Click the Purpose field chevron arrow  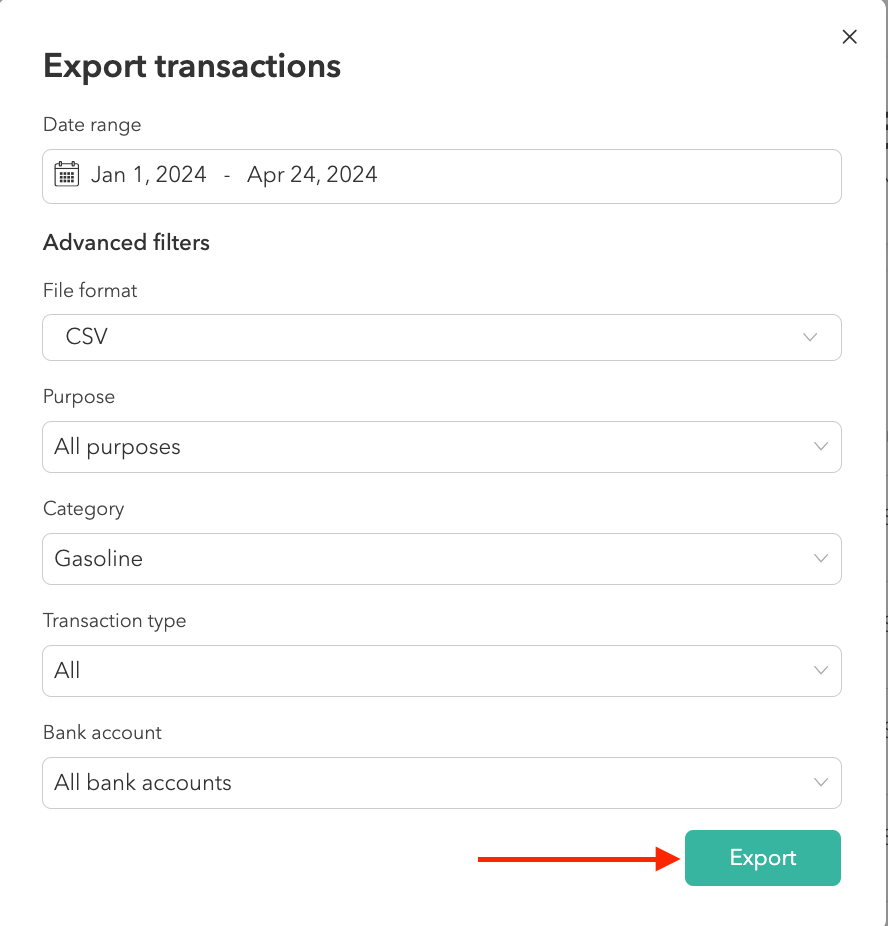point(821,447)
